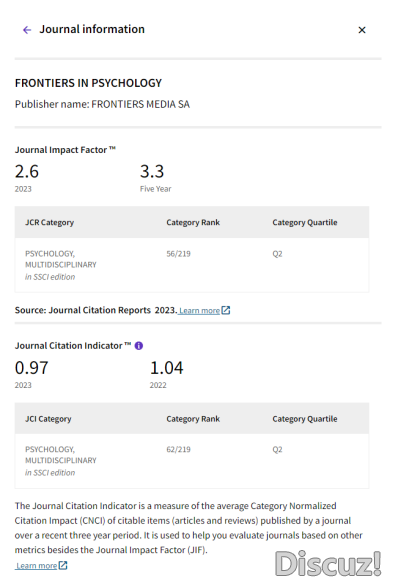Click PSYCHOLOGY, MULTIDISCIPLINARY in JCR table
This screenshot has height=588, width=398.
point(61,259)
